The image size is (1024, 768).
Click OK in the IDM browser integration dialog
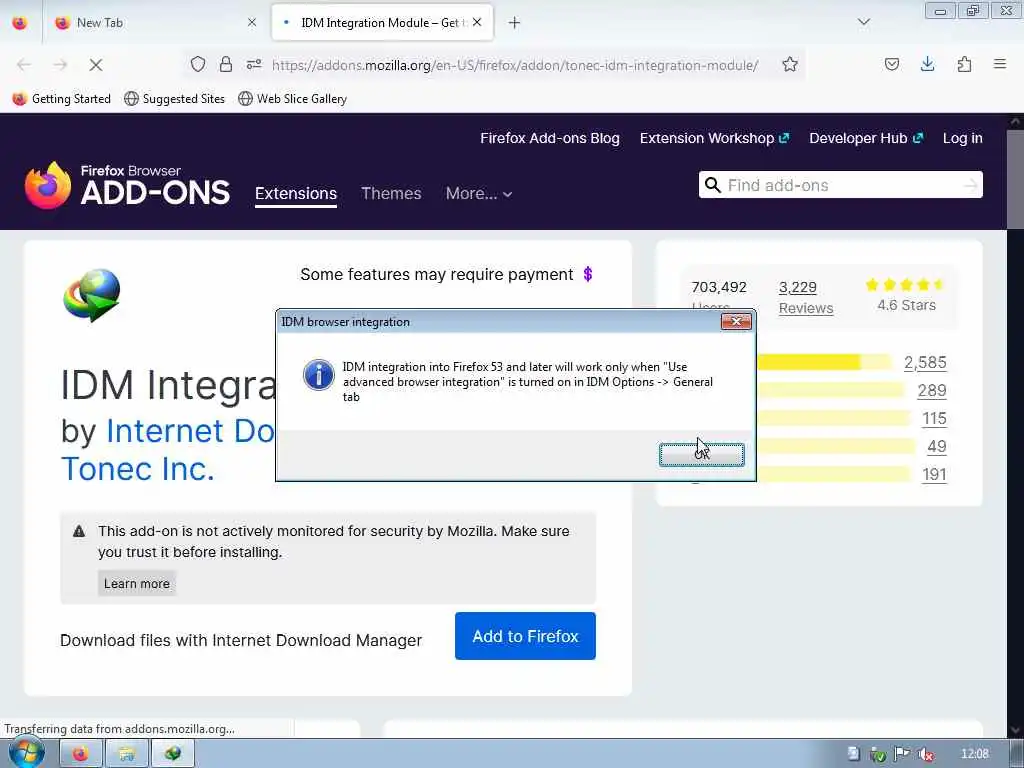tap(701, 455)
